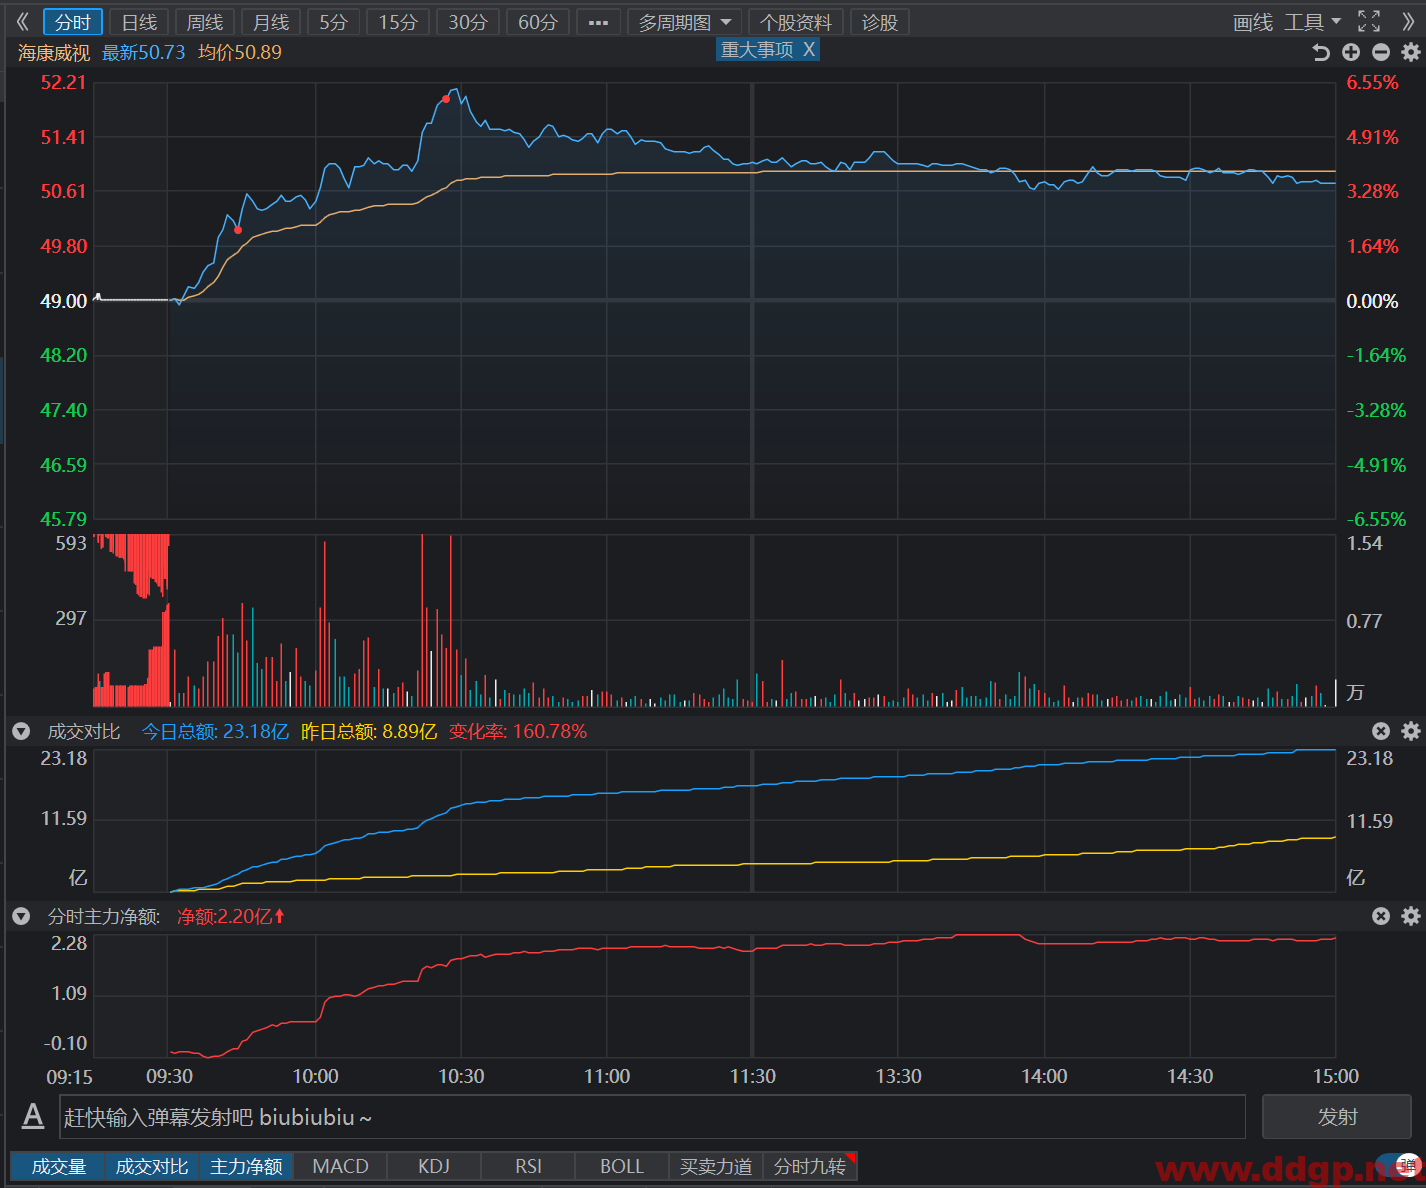
Task: Open the 多周期图 dropdown
Action: point(685,22)
